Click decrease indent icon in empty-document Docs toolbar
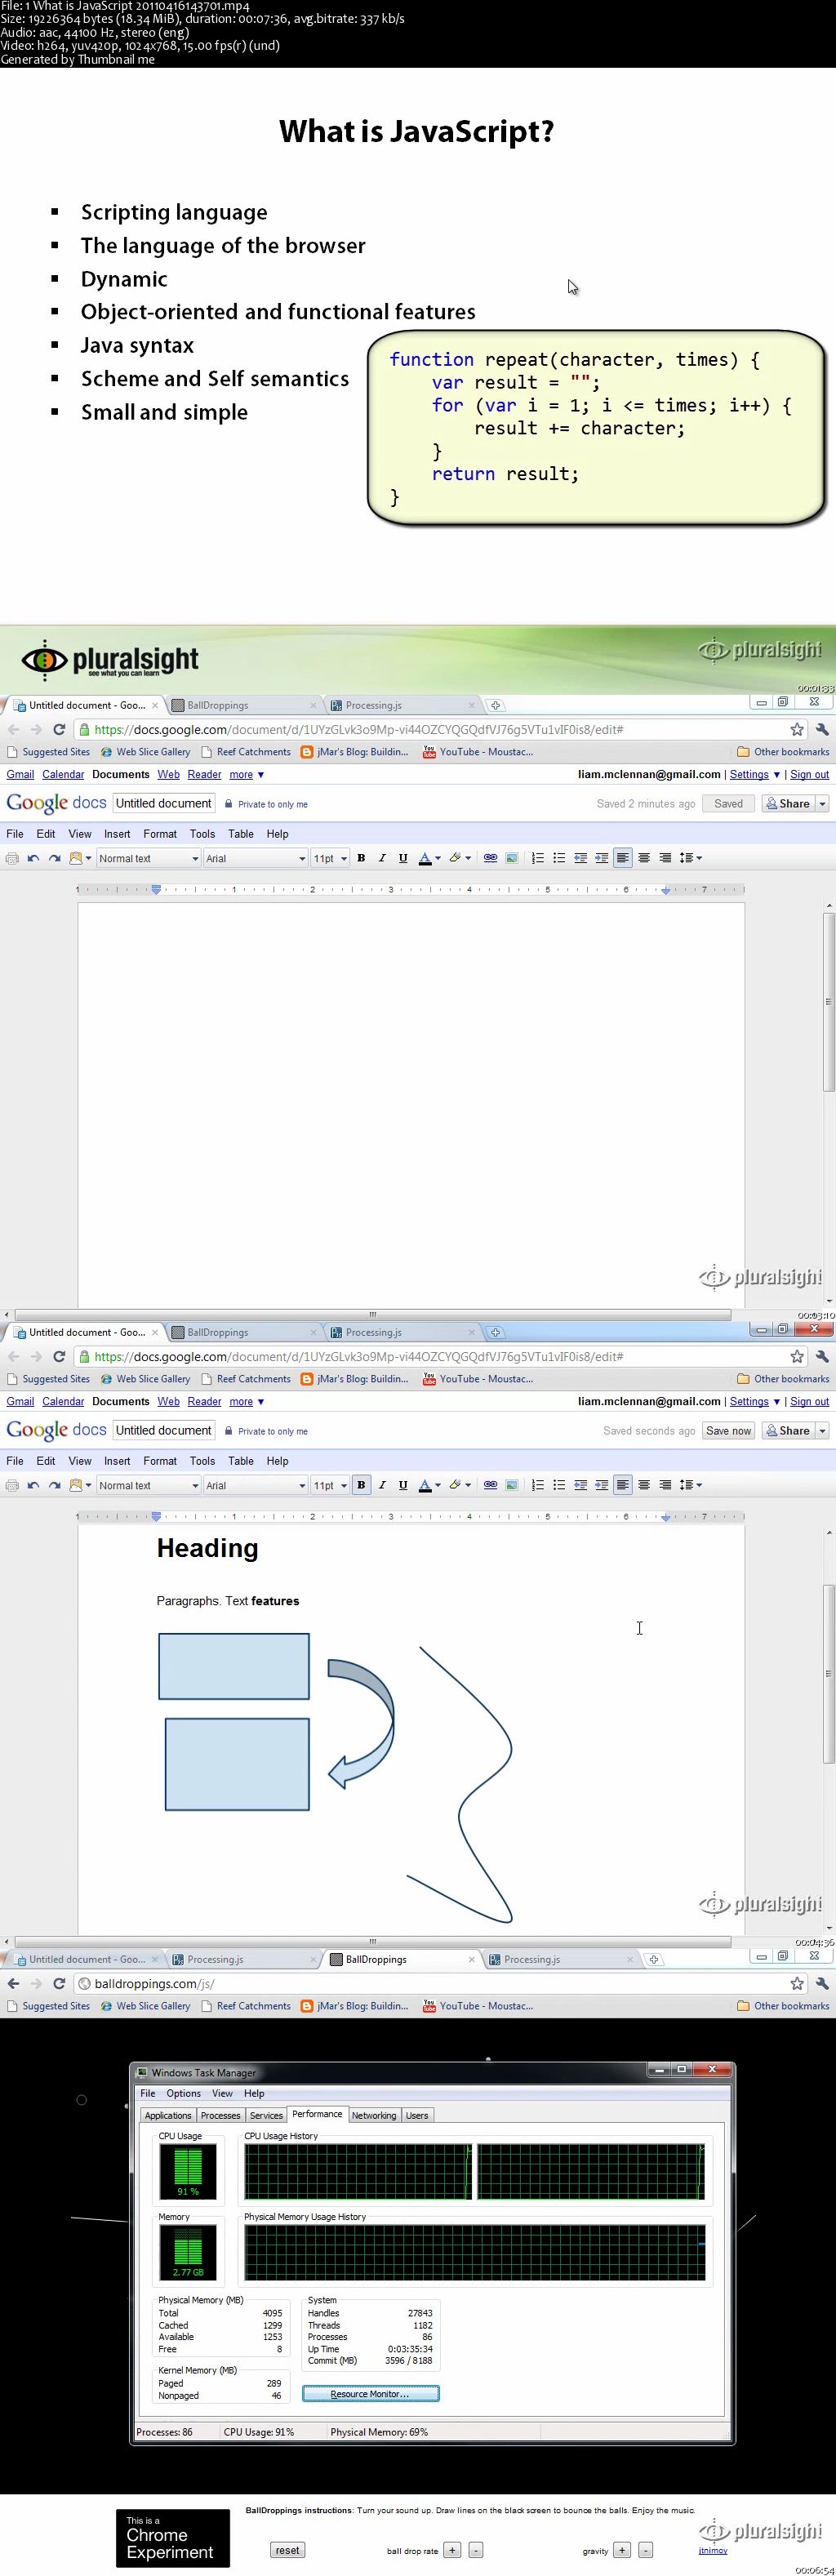The width and height of the screenshot is (836, 2576). pos(580,858)
